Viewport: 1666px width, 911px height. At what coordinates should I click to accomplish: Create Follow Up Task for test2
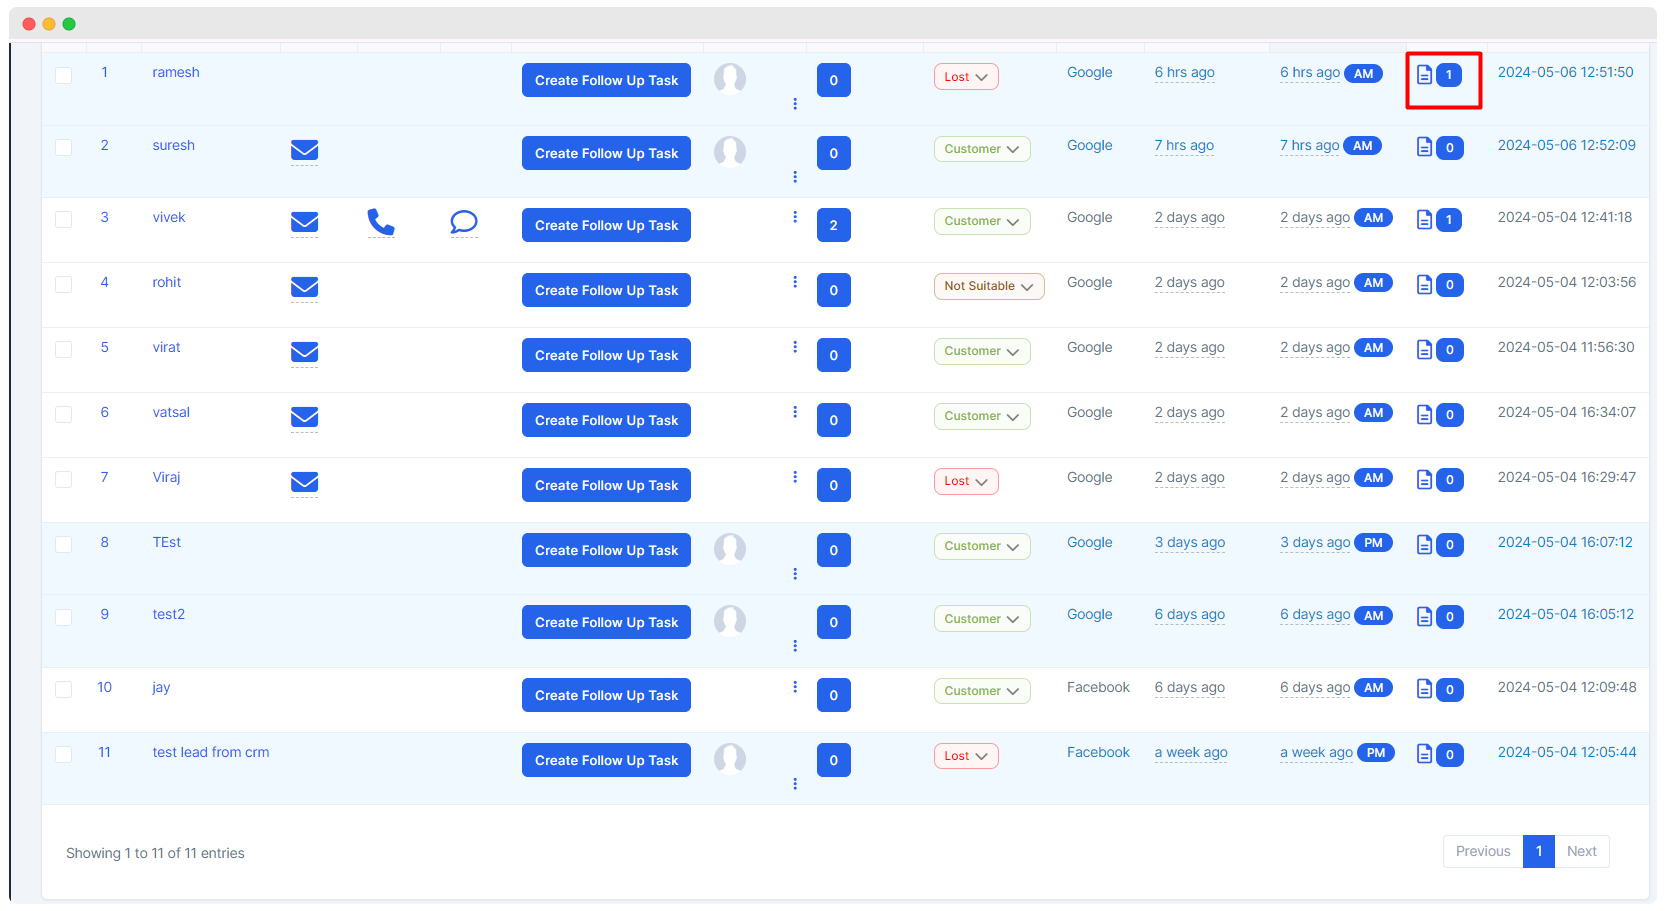coord(606,622)
